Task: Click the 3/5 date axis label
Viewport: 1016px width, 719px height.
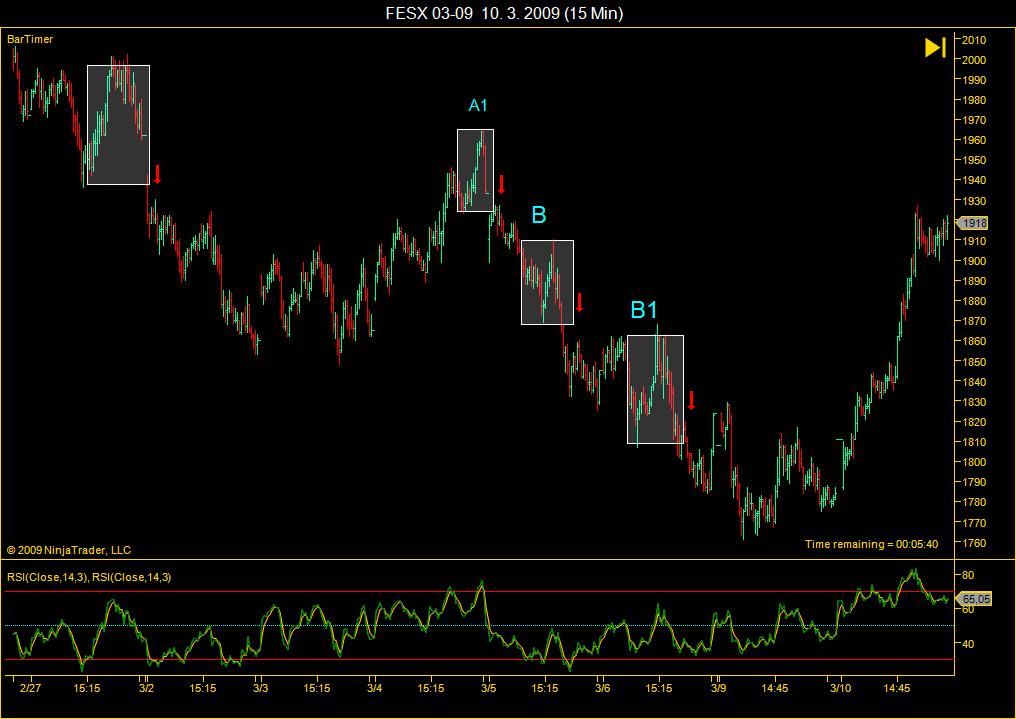Action: pos(489,688)
